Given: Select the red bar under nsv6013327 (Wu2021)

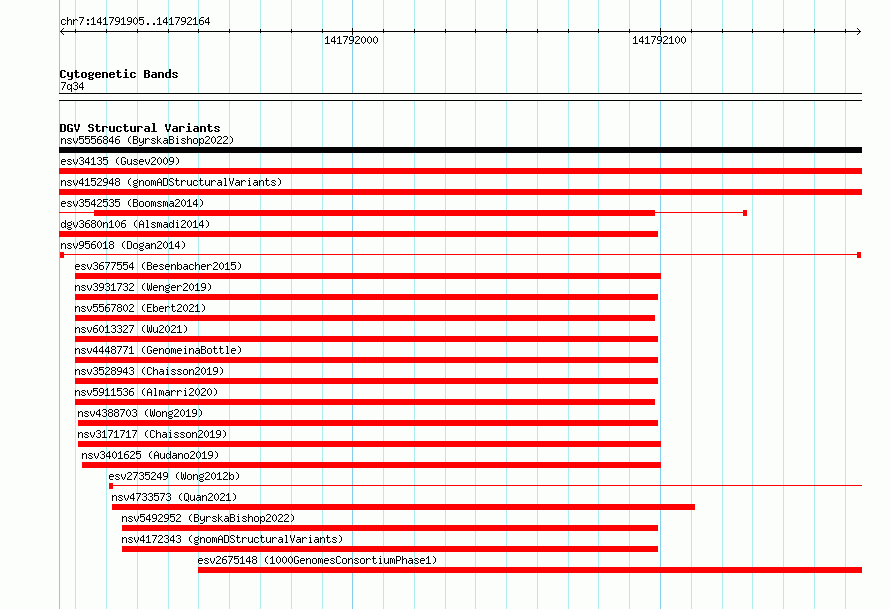Looking at the screenshot, I should tap(367, 339).
